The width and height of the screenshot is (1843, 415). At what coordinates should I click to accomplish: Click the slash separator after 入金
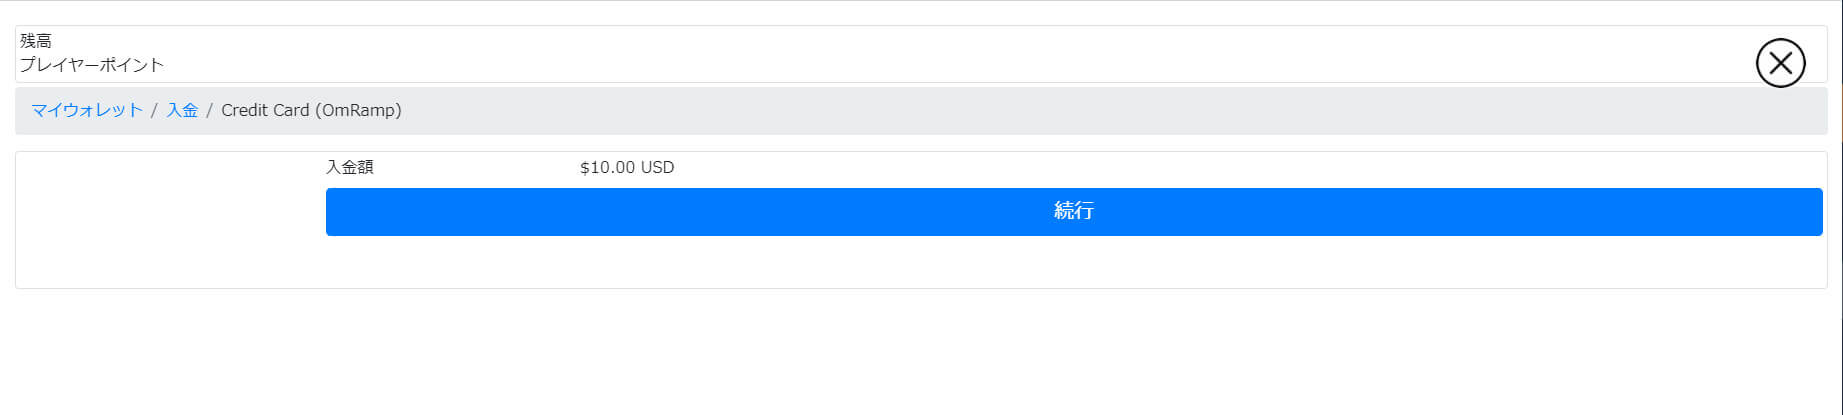[210, 110]
